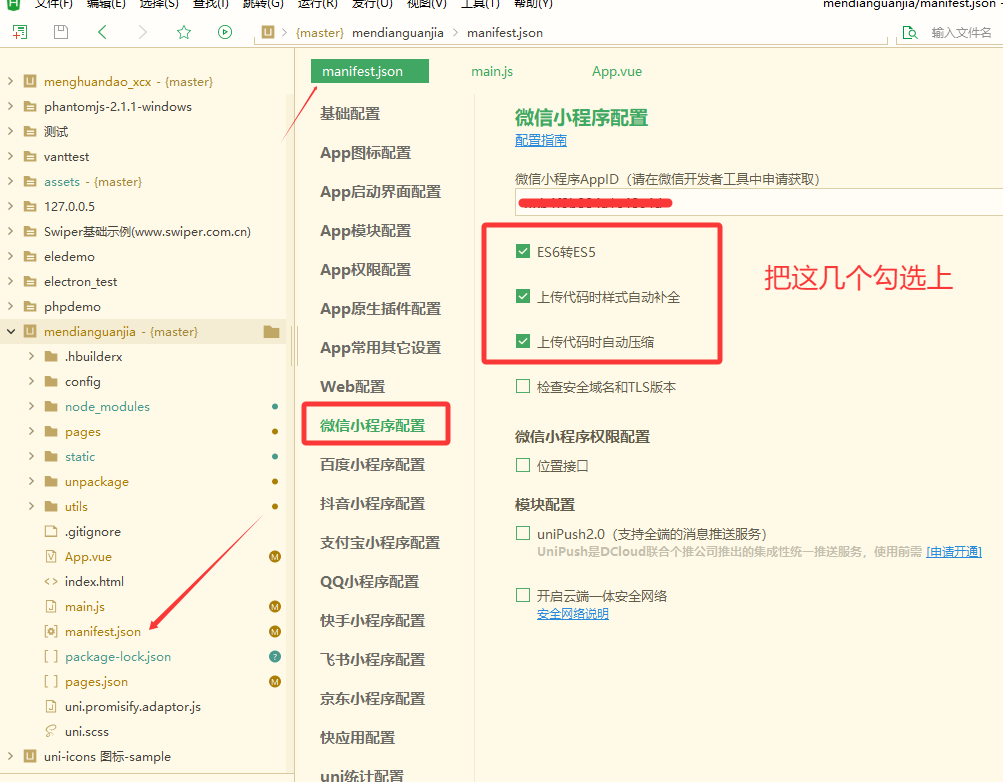Go forward with the right arrow icon
Viewport: 1003px width, 782px height.
tap(143, 32)
